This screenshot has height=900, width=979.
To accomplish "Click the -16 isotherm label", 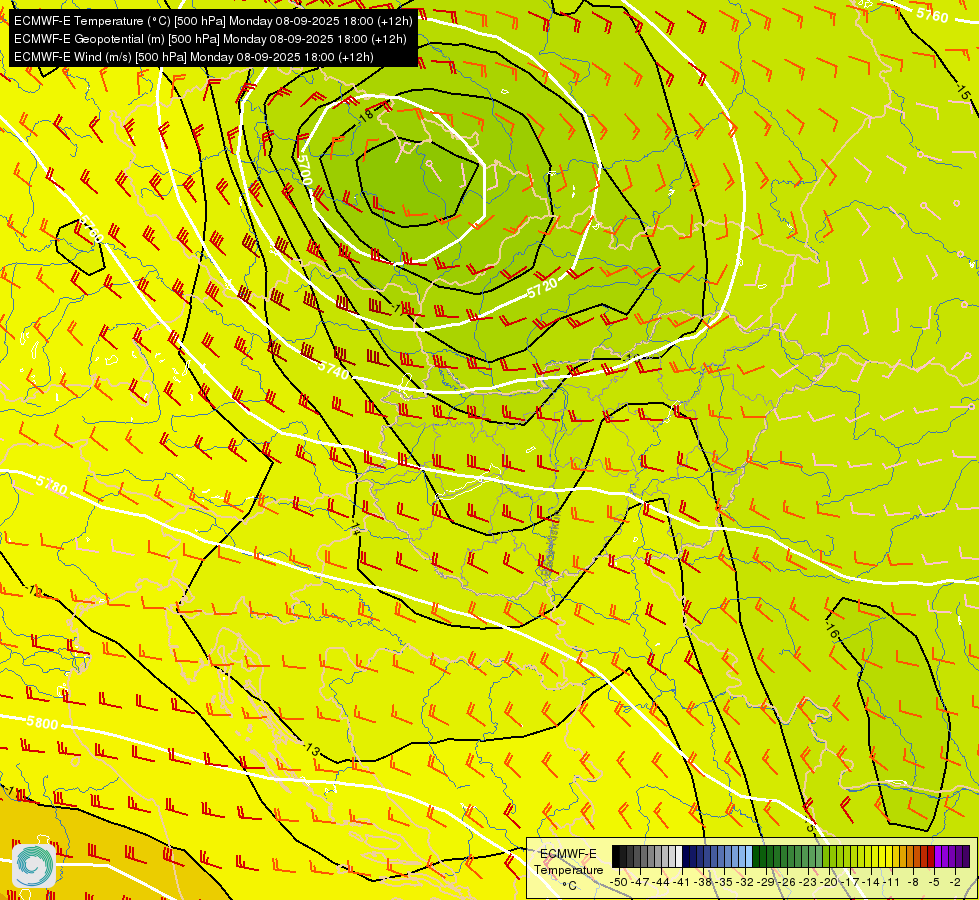I will coord(831,629).
